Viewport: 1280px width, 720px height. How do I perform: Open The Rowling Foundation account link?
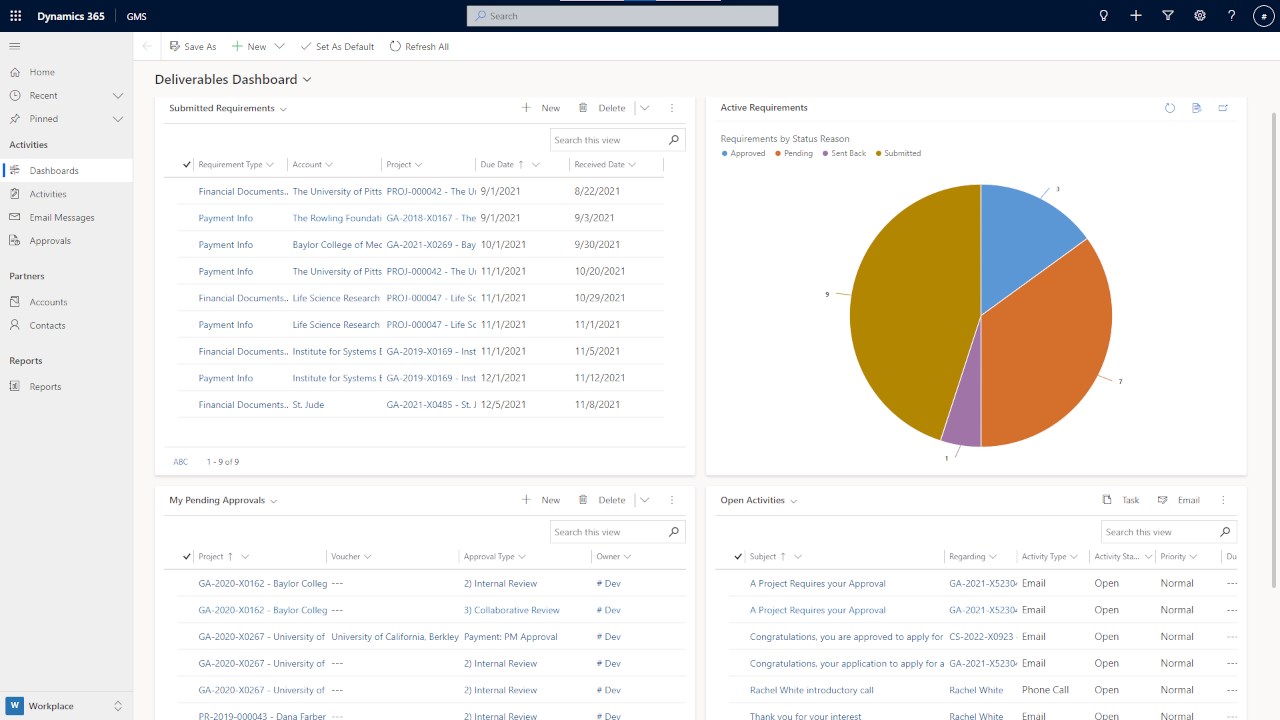[x=337, y=218]
